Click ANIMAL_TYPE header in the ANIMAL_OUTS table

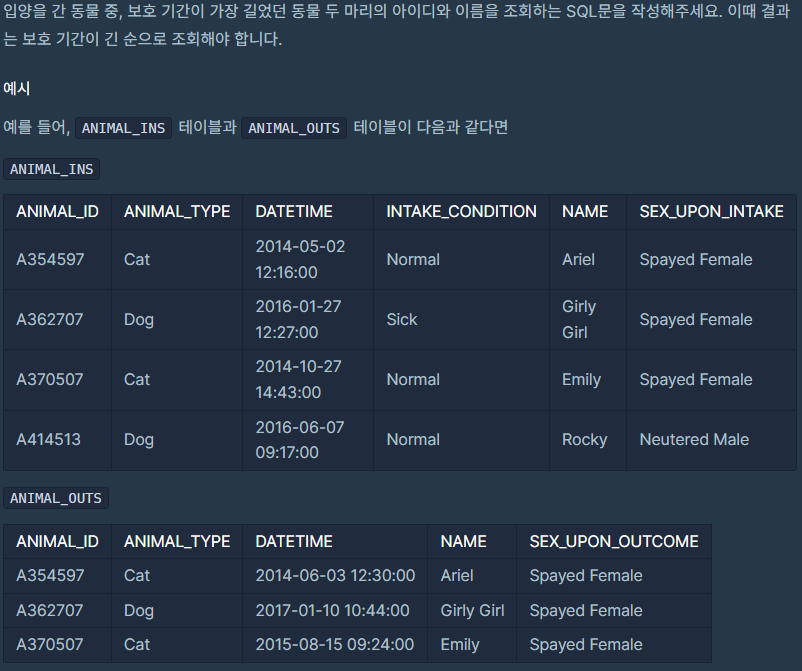pyautogui.click(x=177, y=541)
